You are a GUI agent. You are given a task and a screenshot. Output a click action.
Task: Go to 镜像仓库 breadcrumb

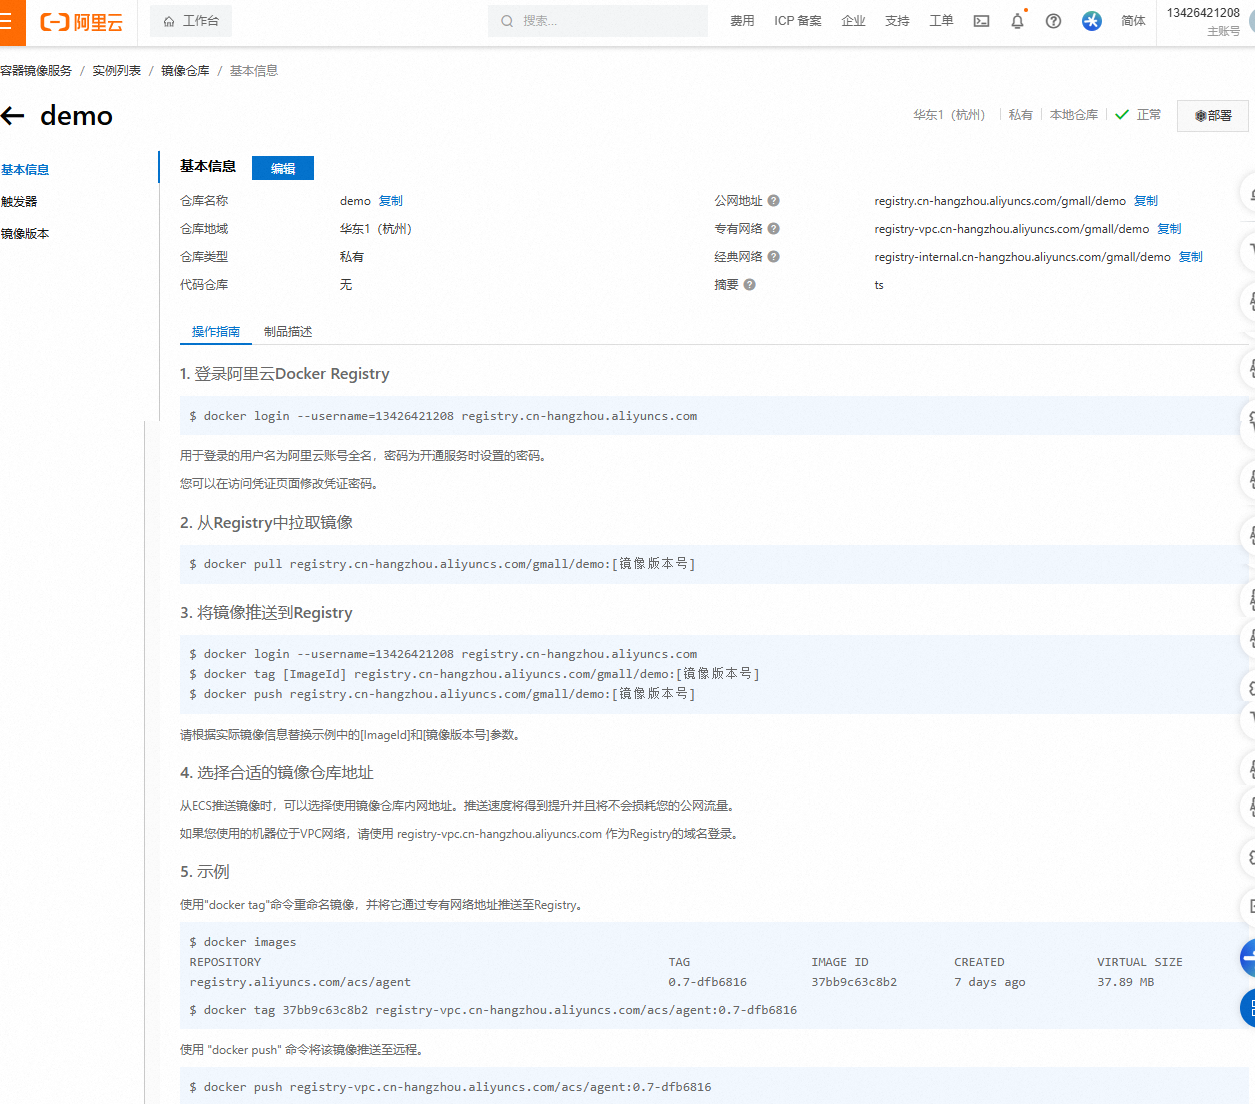tap(186, 71)
